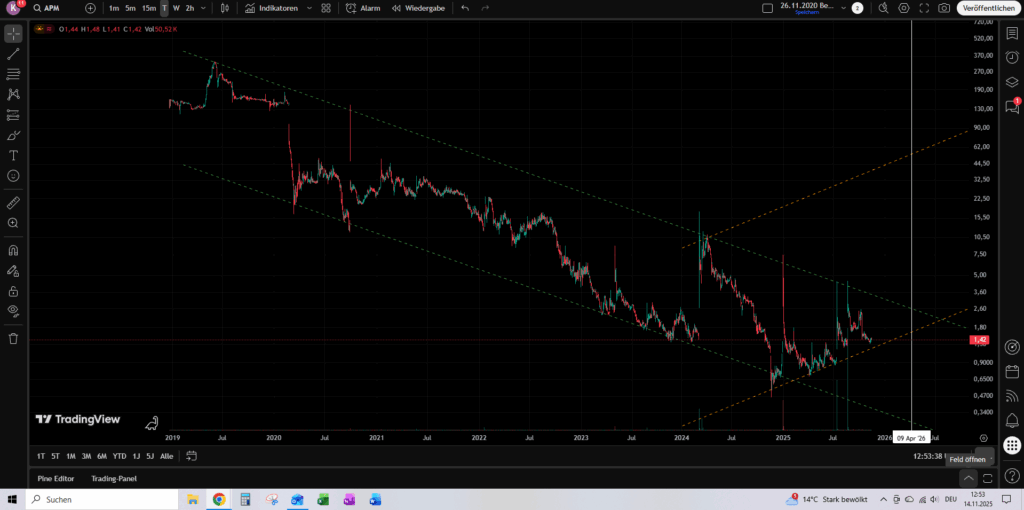Delete drawings with the trash icon
Viewport: 1024px width, 510px height.
pyautogui.click(x=14, y=338)
